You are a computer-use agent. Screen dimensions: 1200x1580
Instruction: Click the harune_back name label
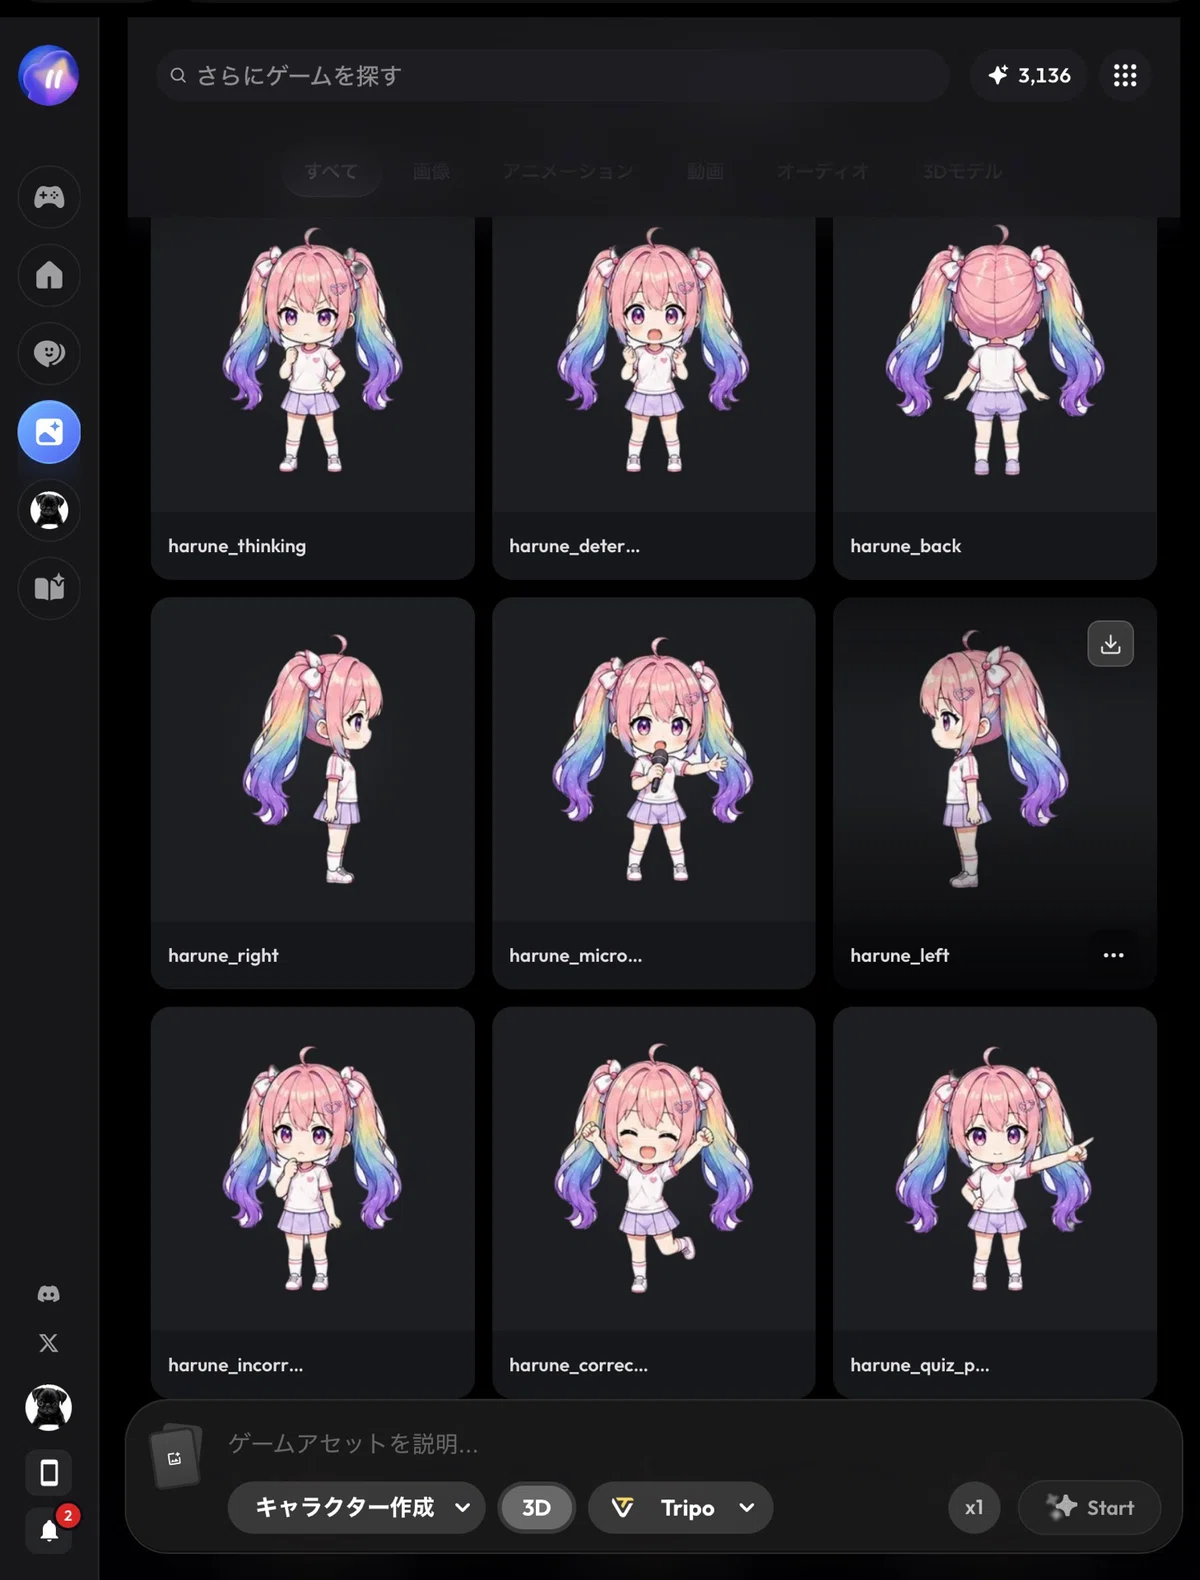(x=905, y=546)
